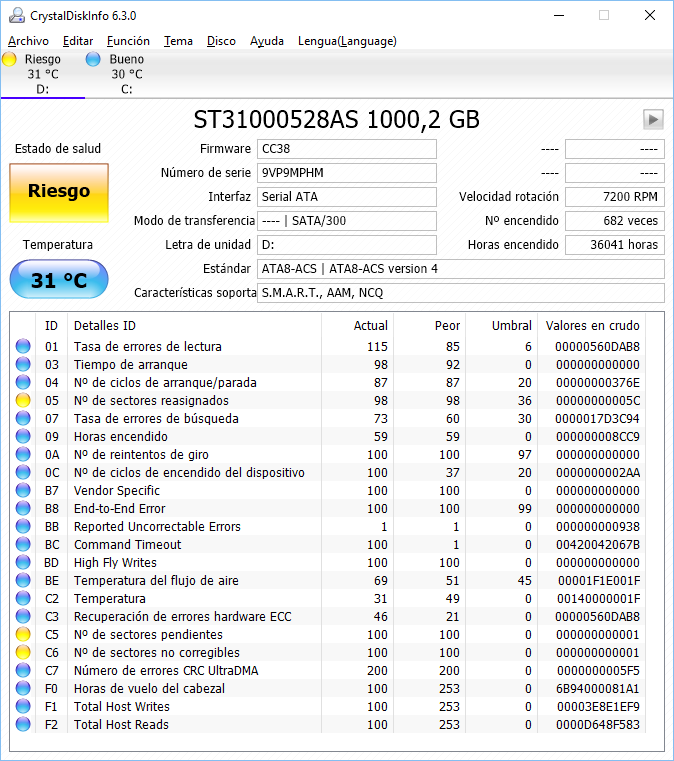Image resolution: width=674 pixels, height=761 pixels.
Task: Click the blue status icon for reintentos de giro
Action: click(23, 454)
